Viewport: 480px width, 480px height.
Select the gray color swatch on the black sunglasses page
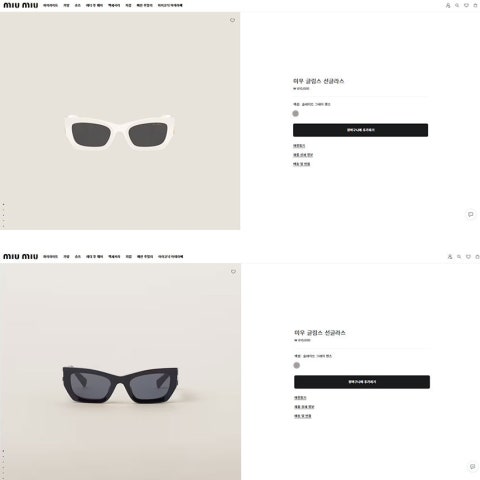click(297, 365)
